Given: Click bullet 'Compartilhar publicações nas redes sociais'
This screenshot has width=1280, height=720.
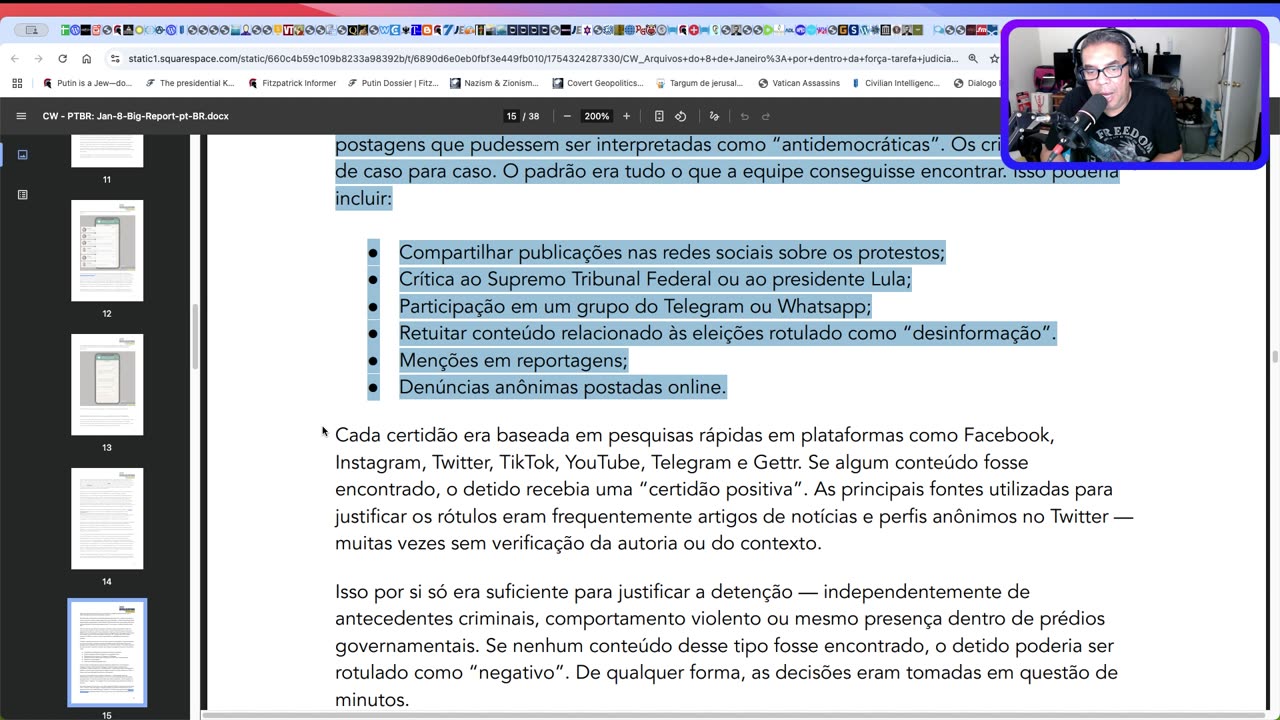Looking at the screenshot, I should click(672, 252).
